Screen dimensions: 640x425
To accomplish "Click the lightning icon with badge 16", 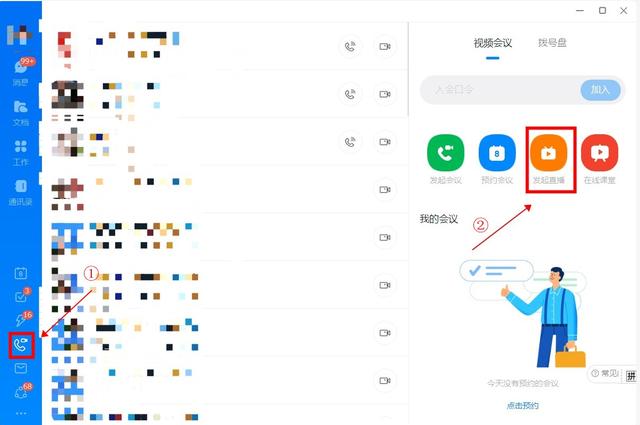I will [x=22, y=319].
